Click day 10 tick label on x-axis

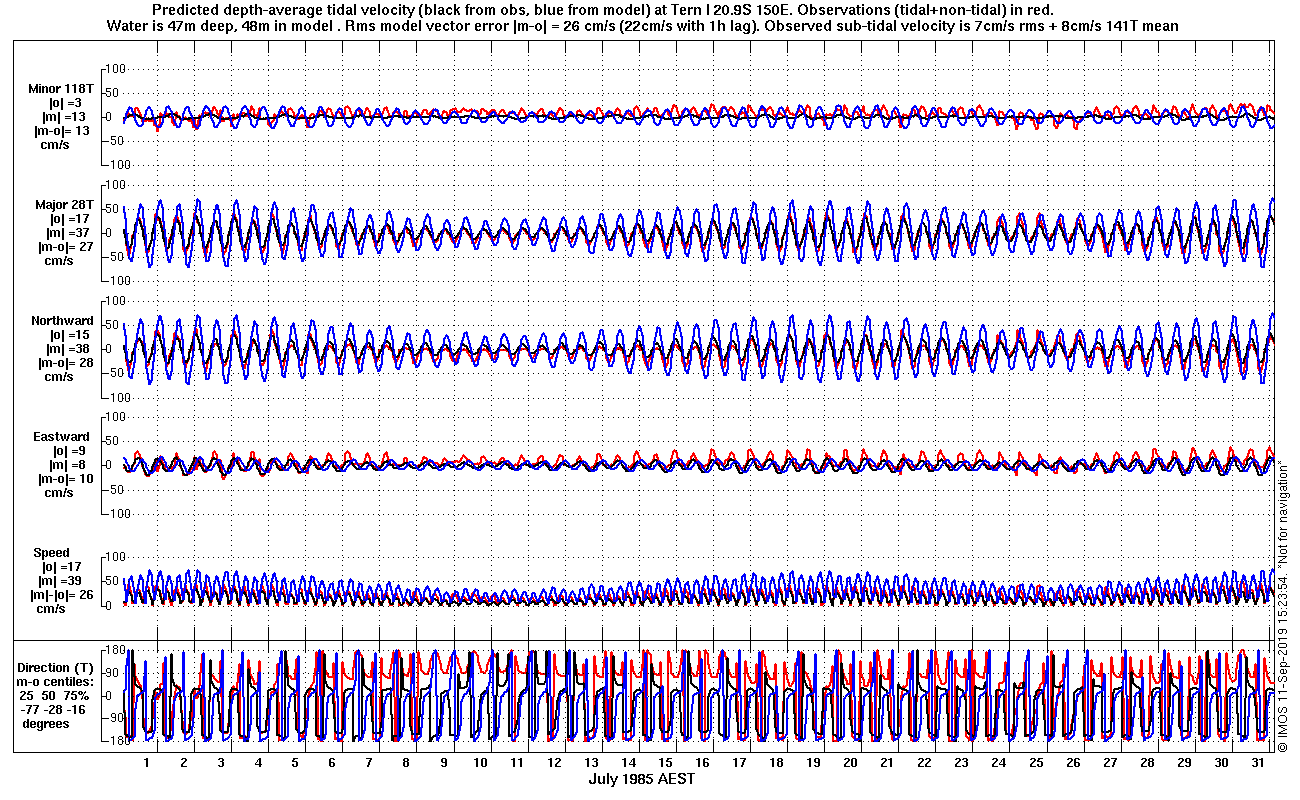(x=480, y=763)
